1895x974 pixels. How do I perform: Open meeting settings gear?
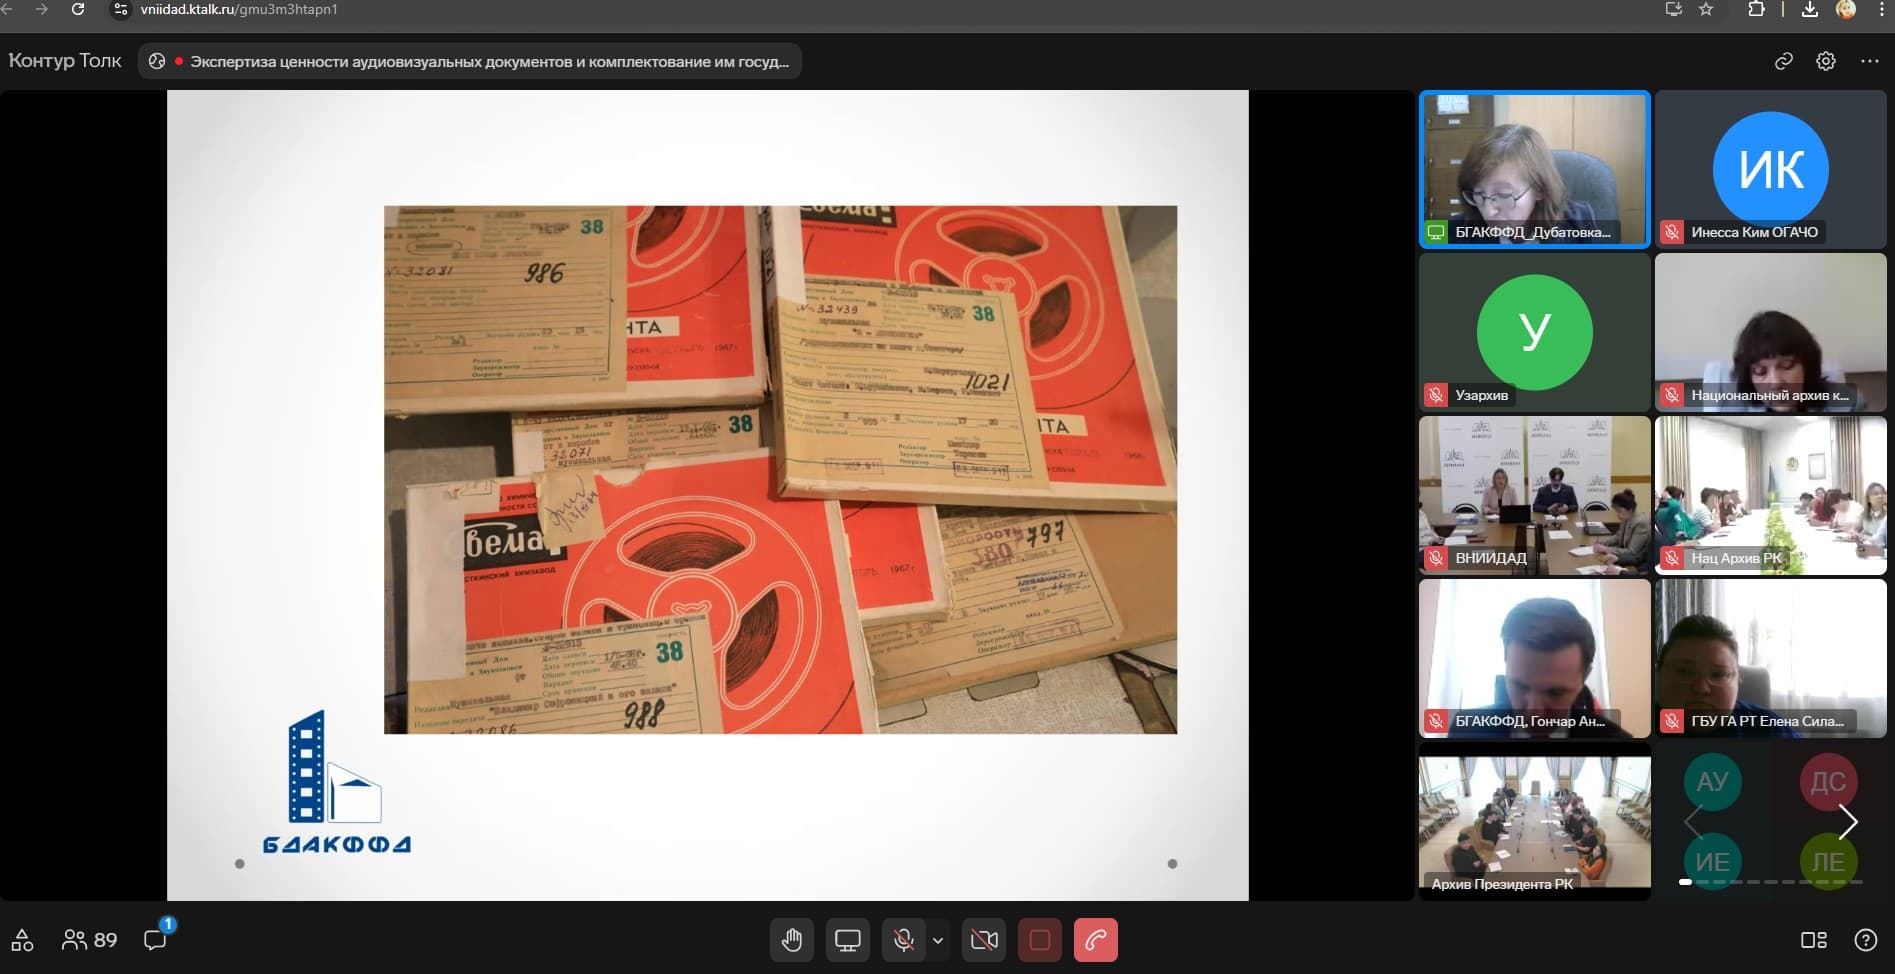pos(1825,61)
